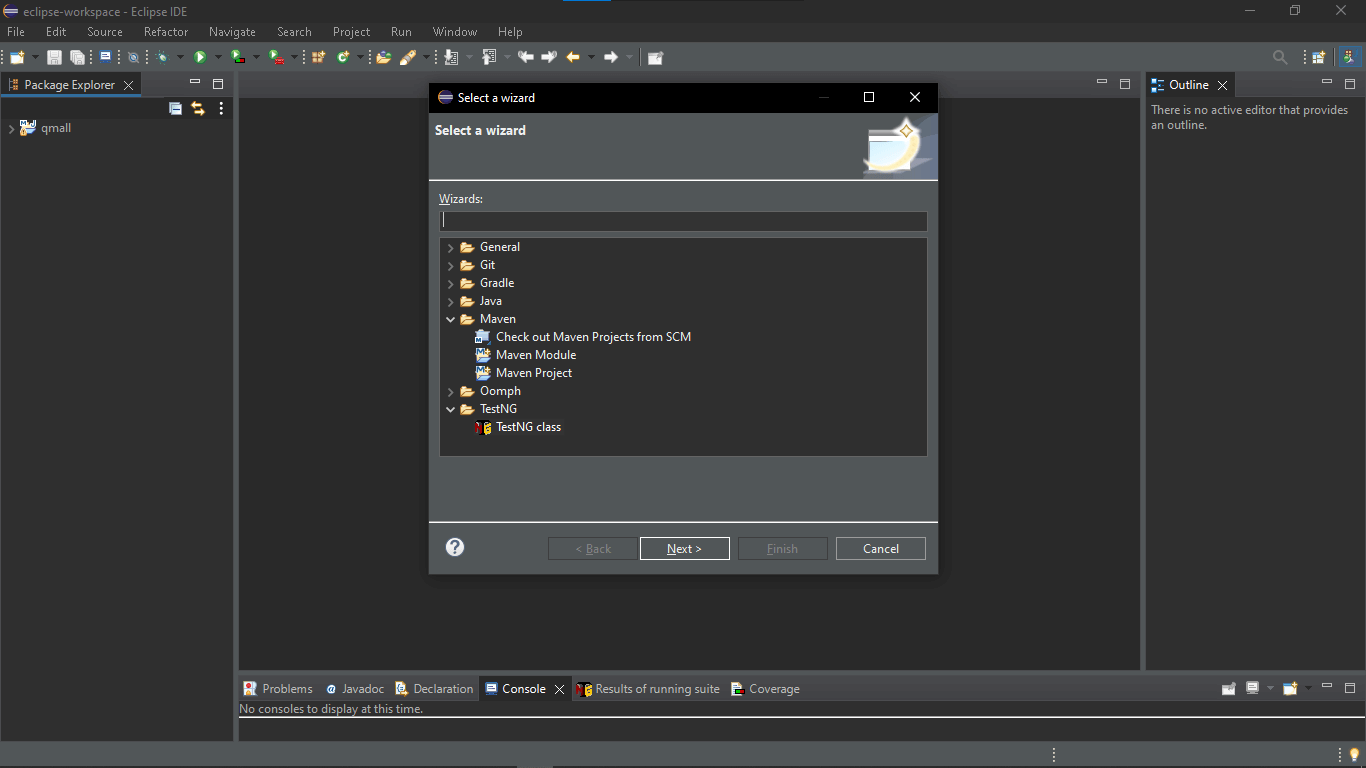Click the Next button
Viewport: 1366px width, 768px height.
(684, 548)
